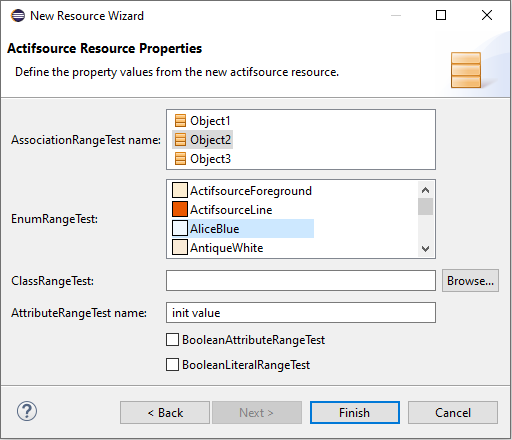Image resolution: width=512 pixels, height=440 pixels.
Task: Click the EnumRangeTest list scroll up arrow
Action: (x=425, y=190)
